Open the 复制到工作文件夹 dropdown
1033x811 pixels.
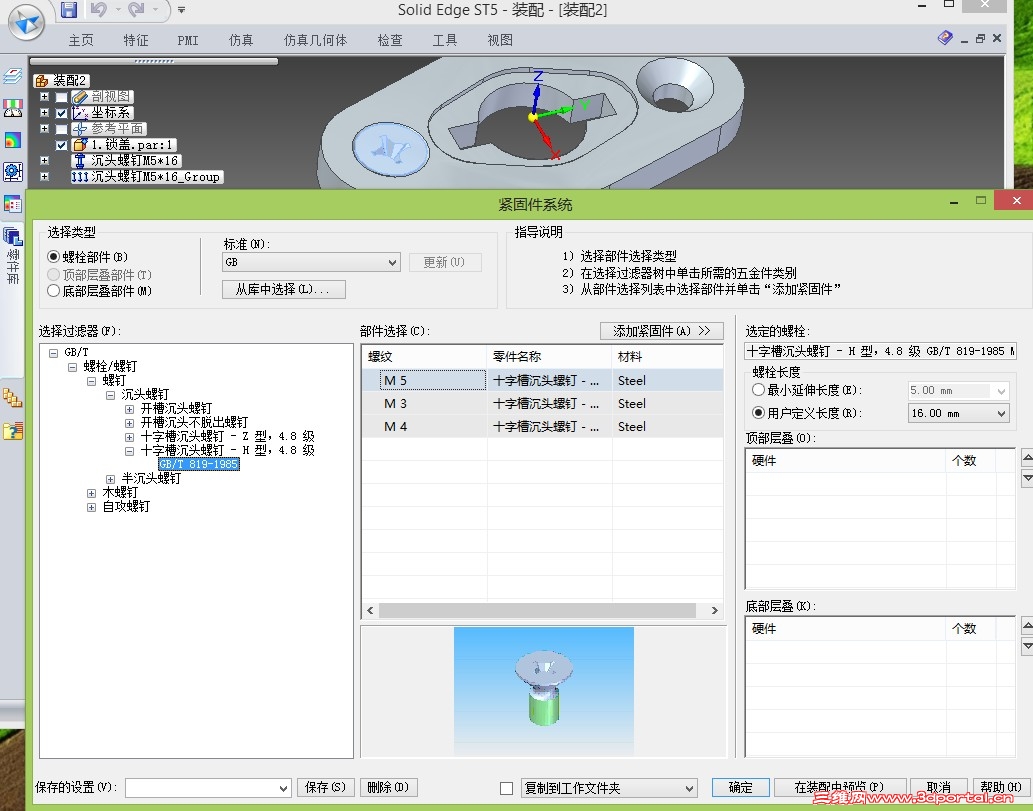point(609,788)
